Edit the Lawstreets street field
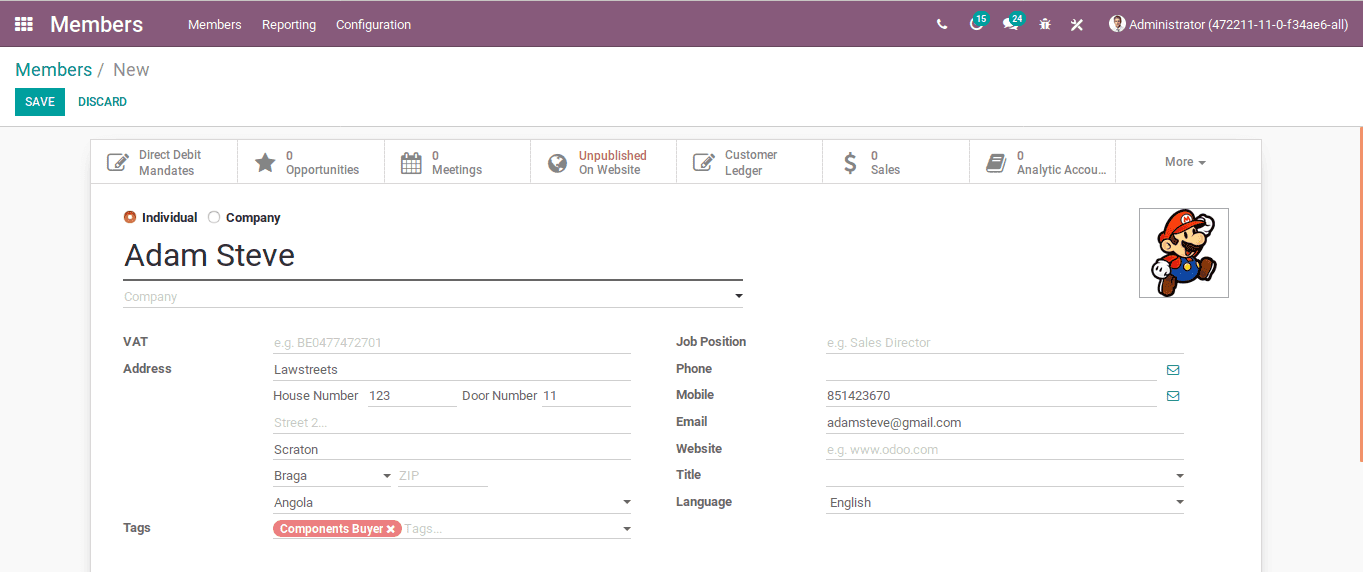Image resolution: width=1363 pixels, height=572 pixels. tap(452, 370)
